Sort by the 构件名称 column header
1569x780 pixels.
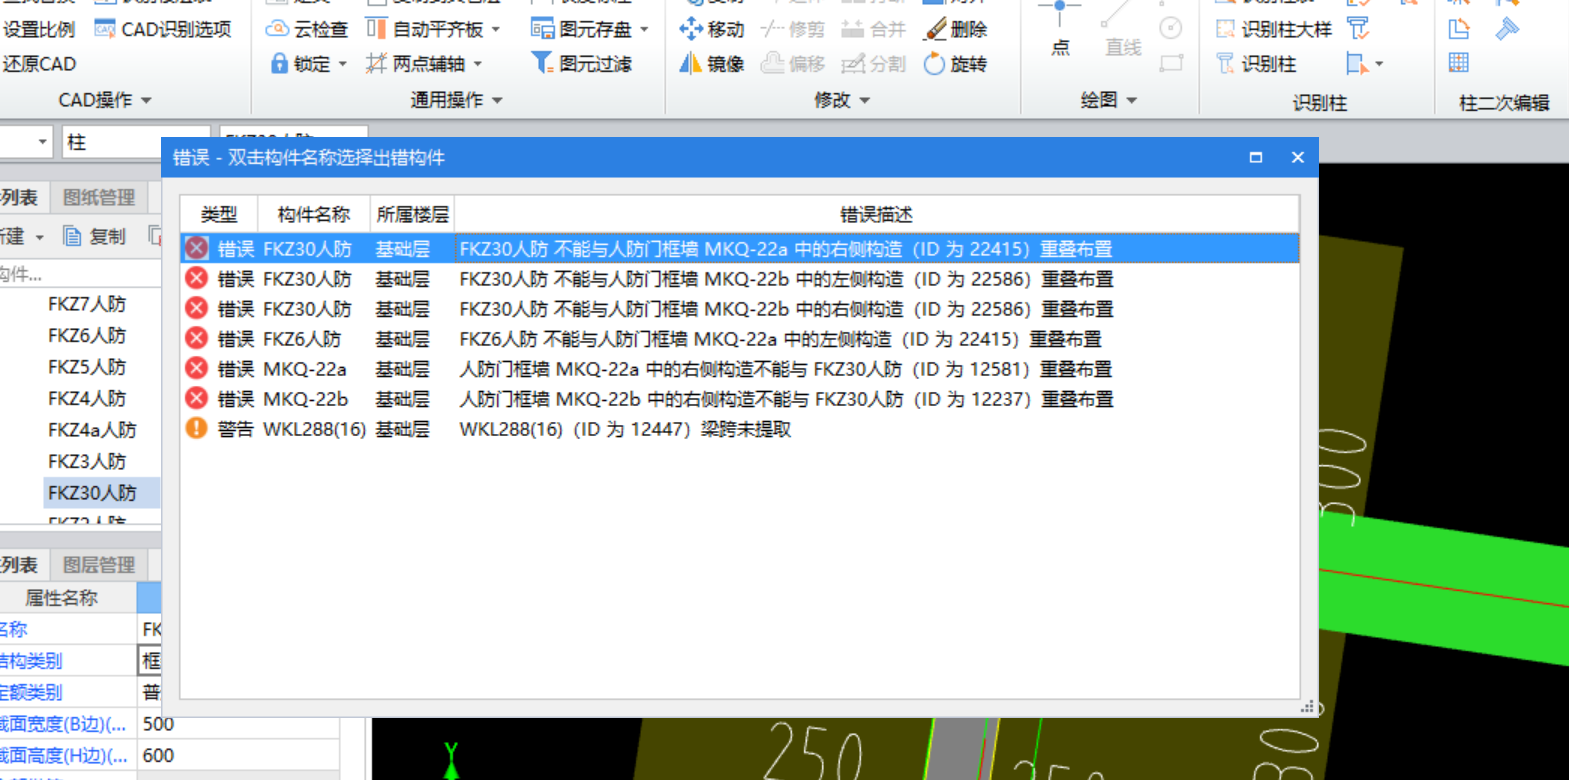pos(314,214)
